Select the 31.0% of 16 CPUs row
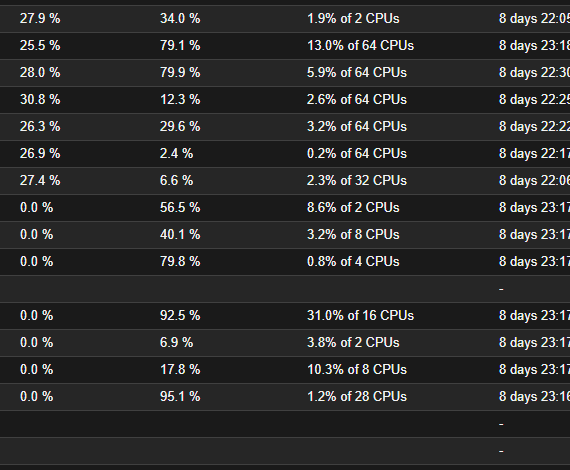Screen dimensions: 570x470 (x=285, y=316)
